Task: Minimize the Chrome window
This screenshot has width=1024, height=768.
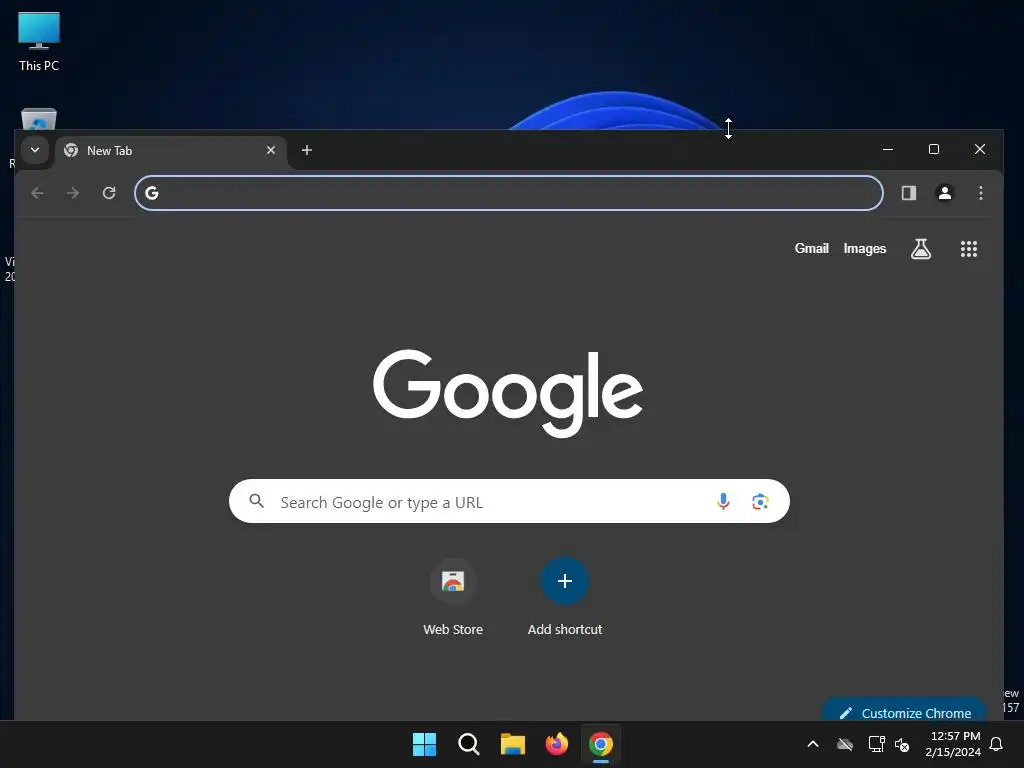Action: click(888, 150)
